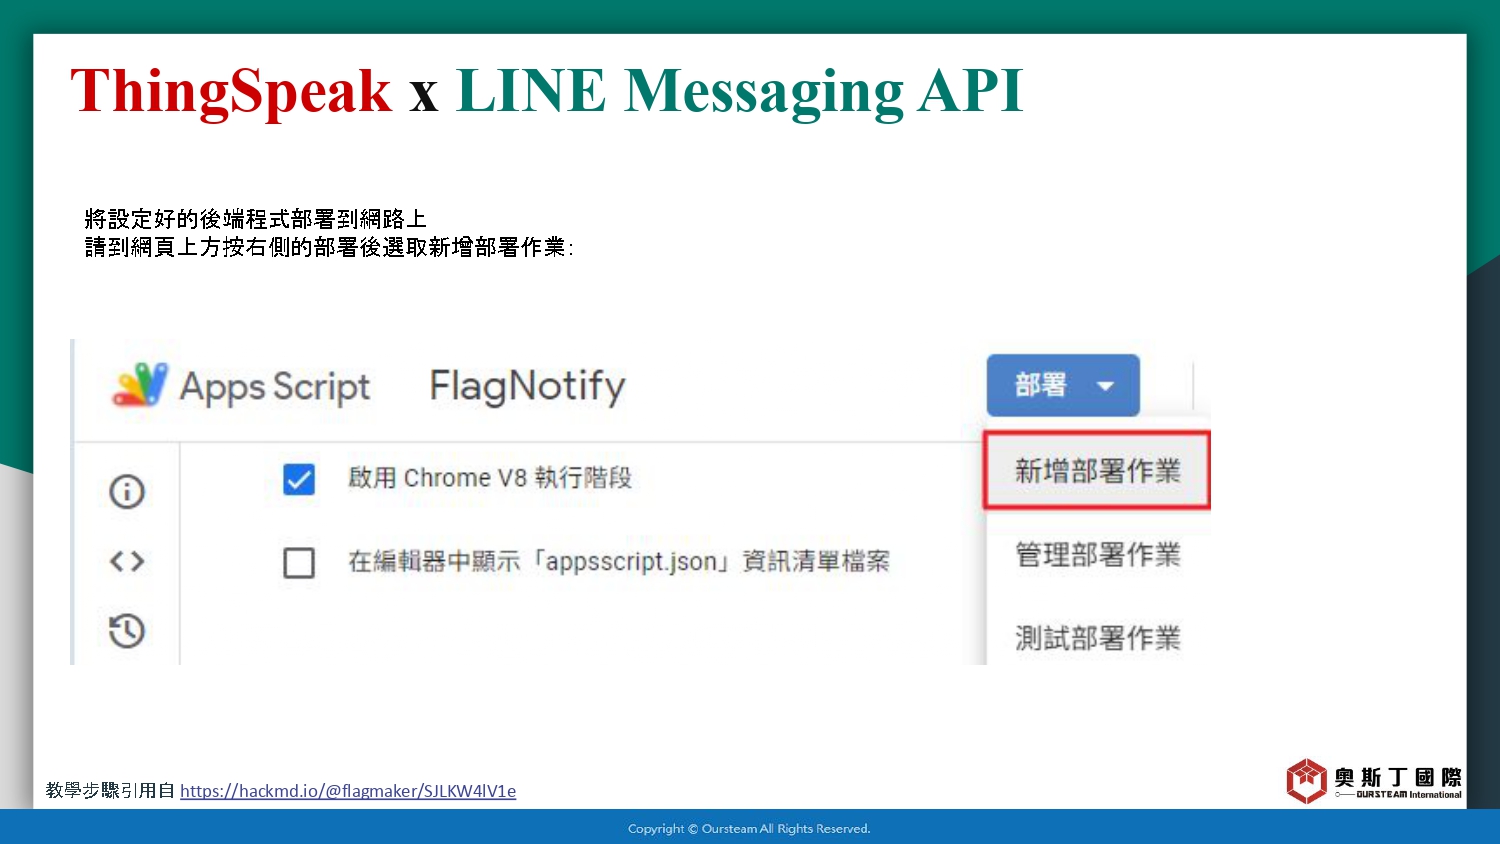Click the Oursteam International logo
The width and height of the screenshot is (1500, 844).
point(1374,781)
